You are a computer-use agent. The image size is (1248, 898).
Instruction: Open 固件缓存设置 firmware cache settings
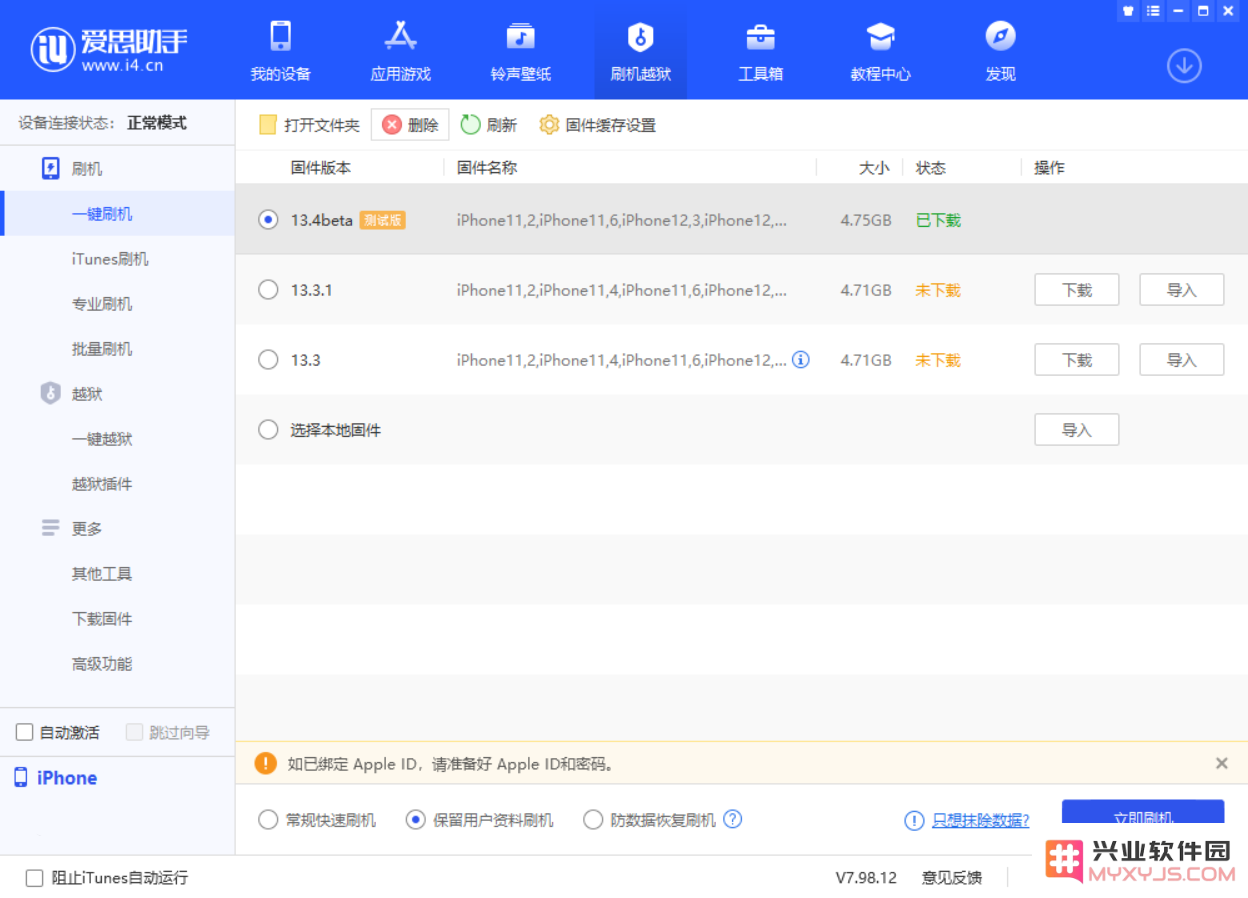[597, 125]
